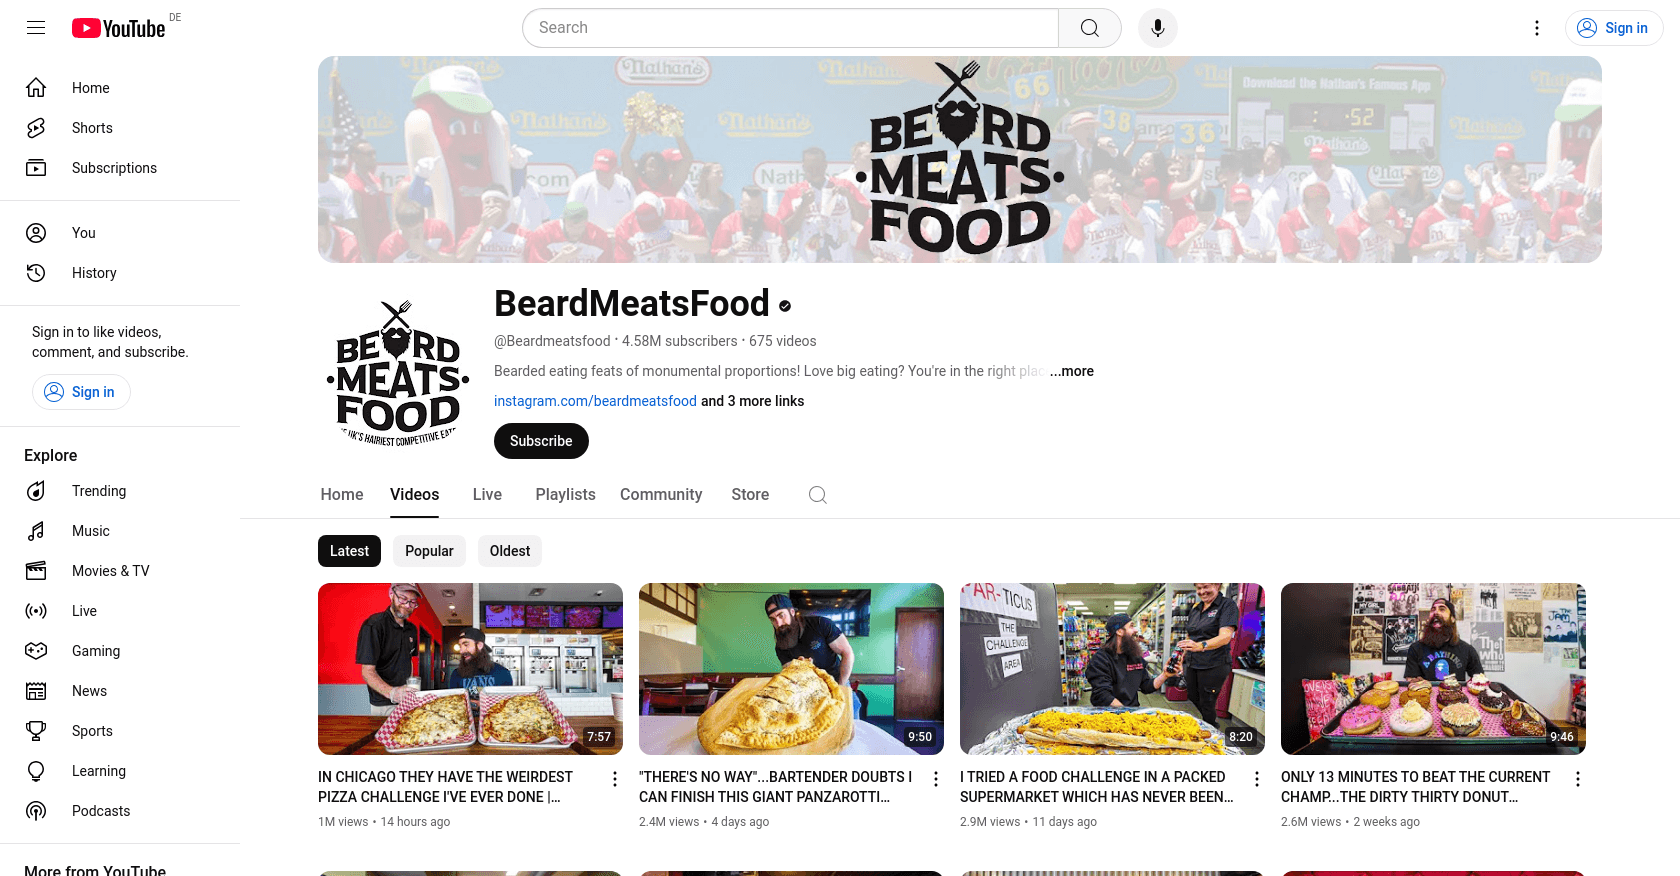Play the giant panzarotti video thumbnail

click(791, 669)
